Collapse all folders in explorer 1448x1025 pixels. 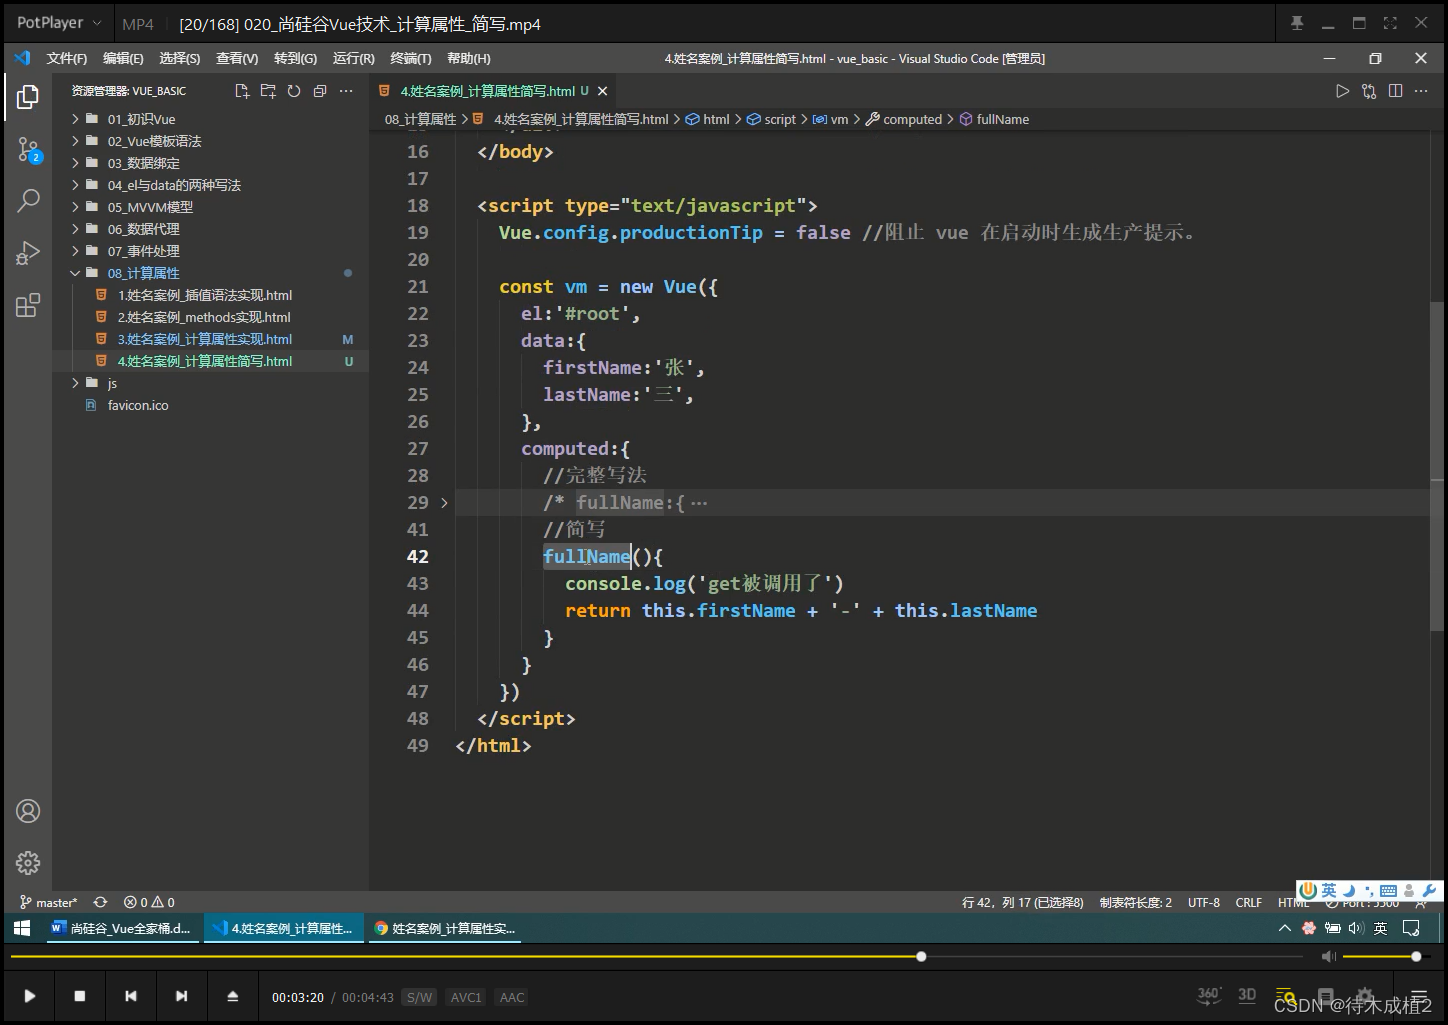pos(320,91)
